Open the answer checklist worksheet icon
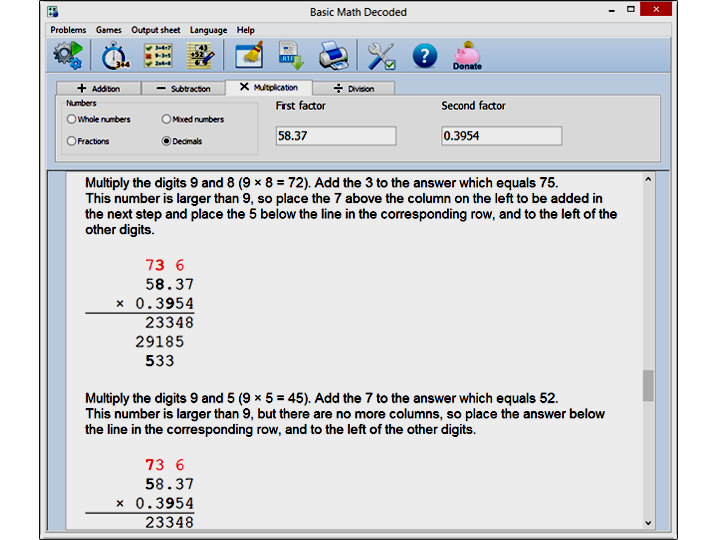The width and height of the screenshot is (720, 540). pyautogui.click(x=158, y=56)
